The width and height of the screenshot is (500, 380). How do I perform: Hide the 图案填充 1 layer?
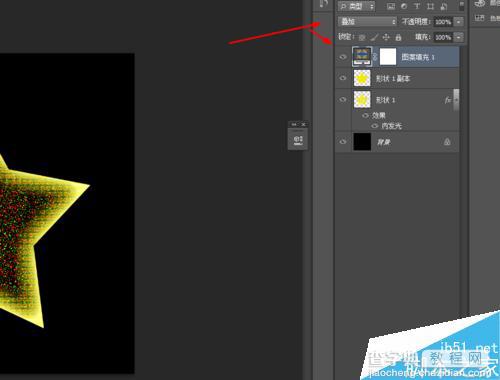click(343, 57)
